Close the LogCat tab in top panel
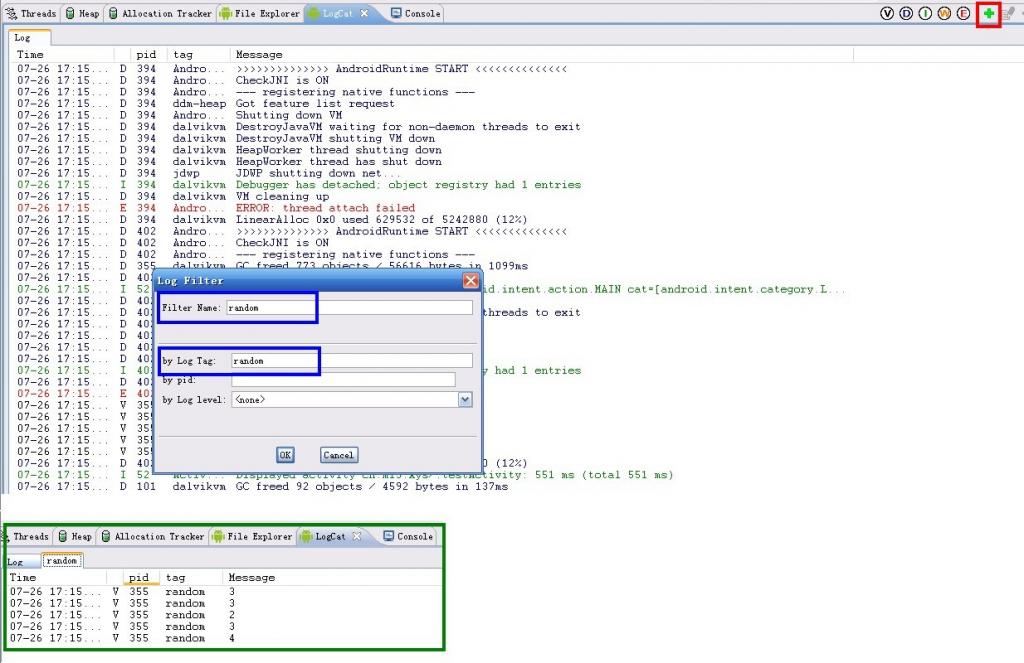 click(364, 14)
